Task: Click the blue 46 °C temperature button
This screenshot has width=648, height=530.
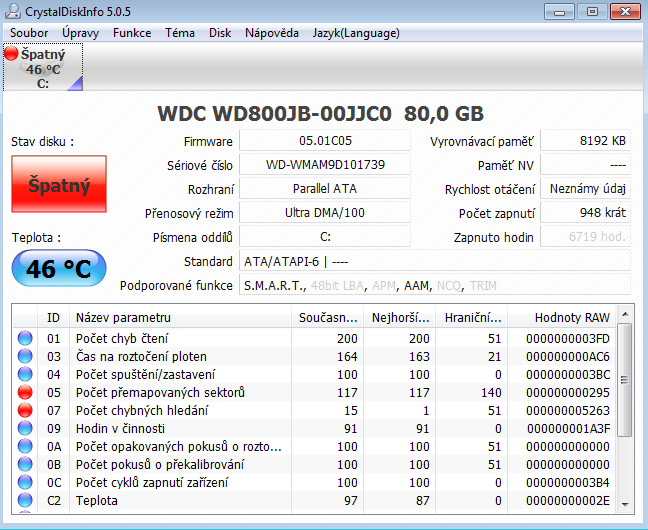Action: (x=59, y=268)
